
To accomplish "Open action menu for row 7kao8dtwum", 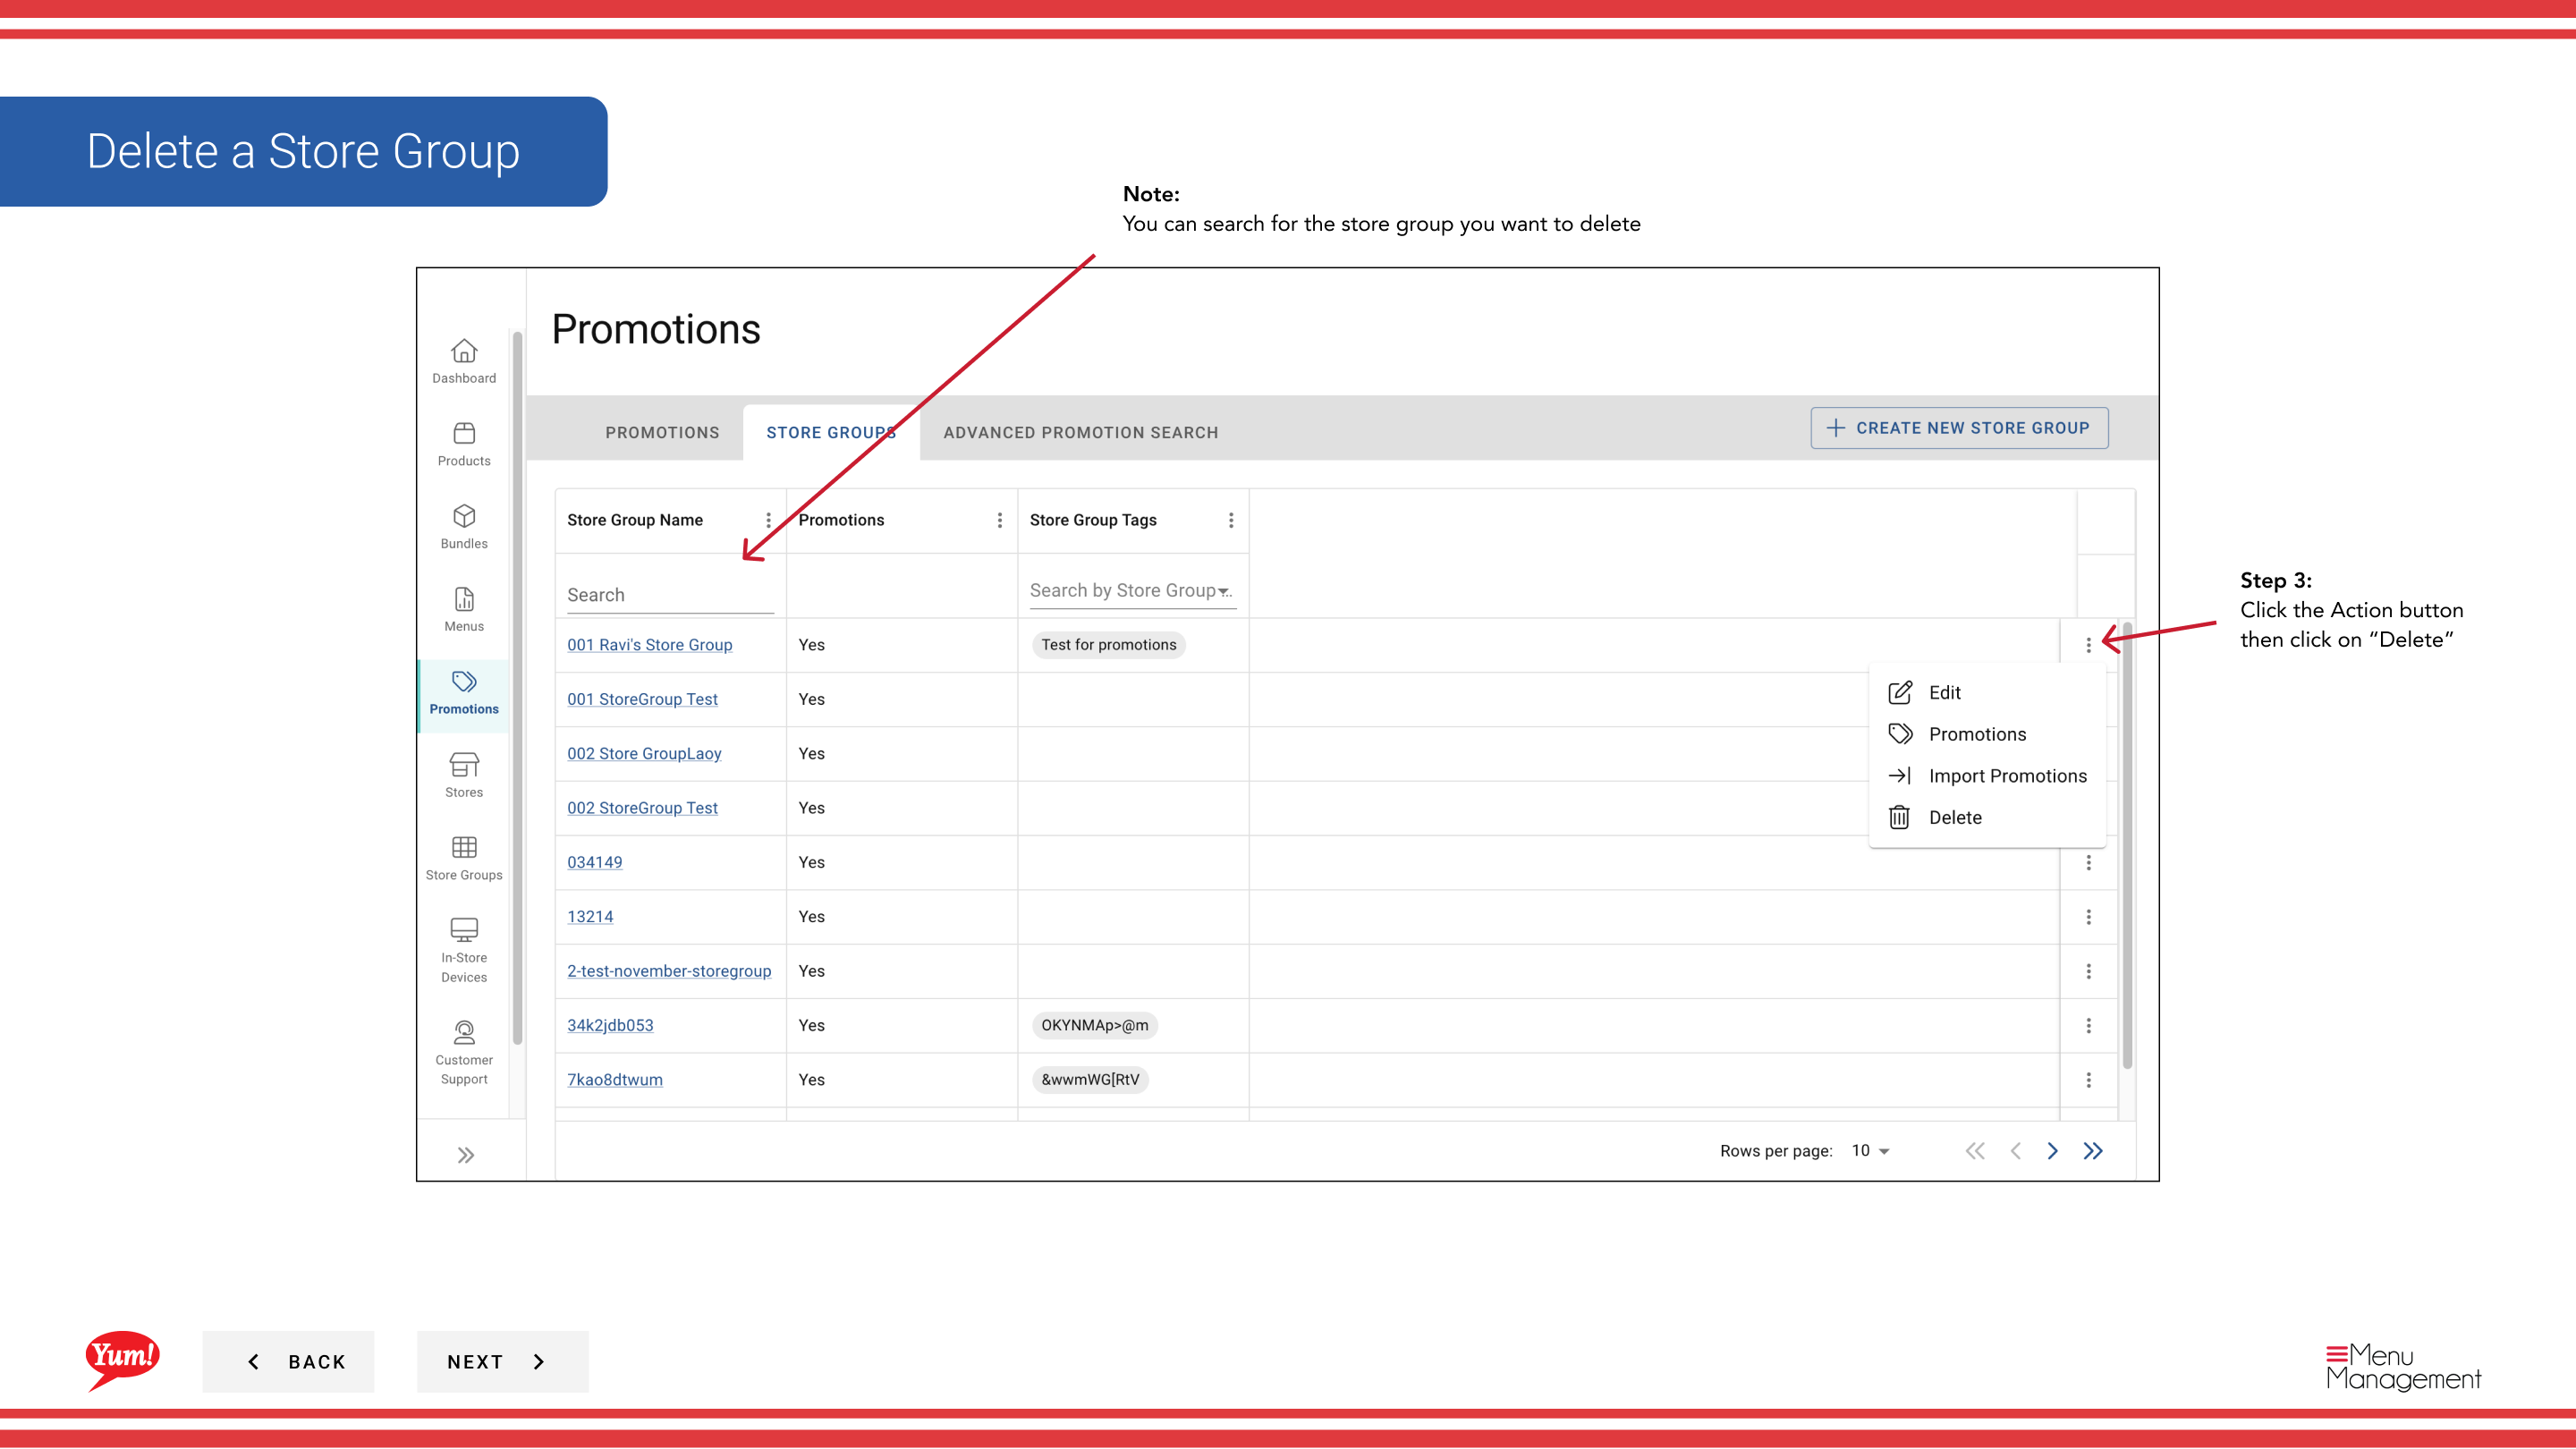I will 2088,1080.
